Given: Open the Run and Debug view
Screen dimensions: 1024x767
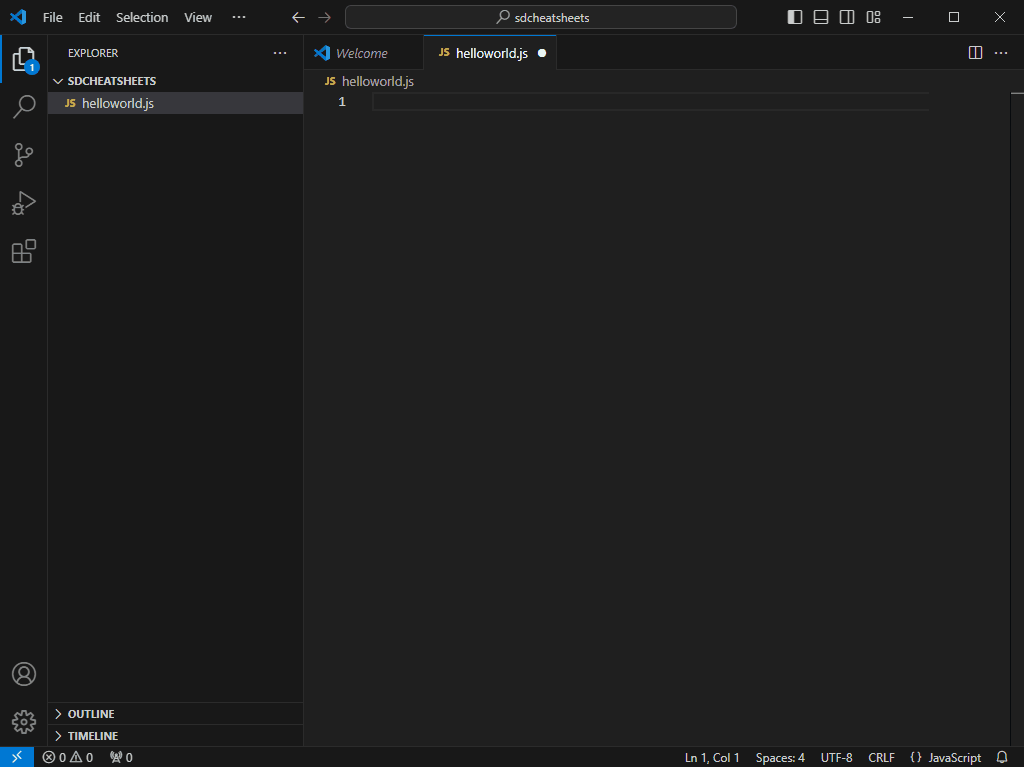Looking at the screenshot, I should [x=24, y=203].
